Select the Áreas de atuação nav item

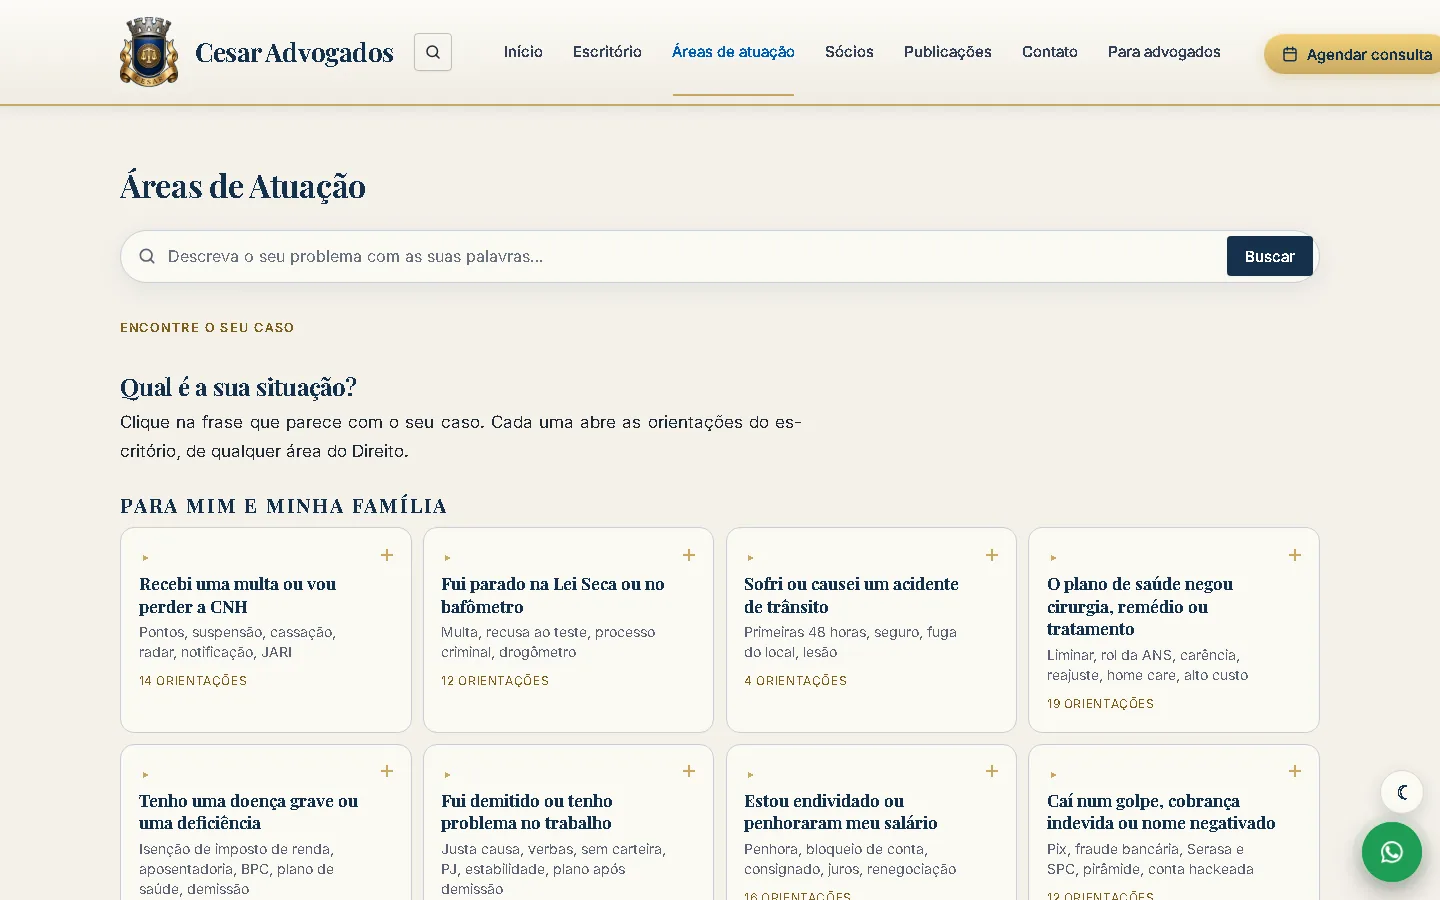click(x=733, y=52)
